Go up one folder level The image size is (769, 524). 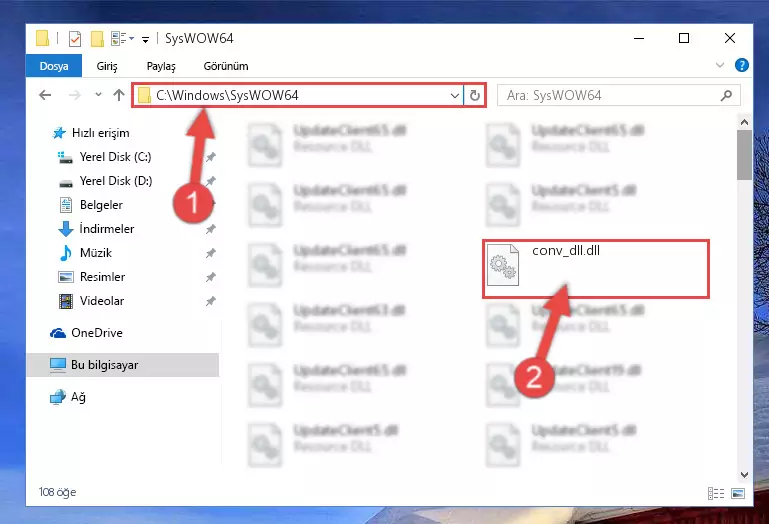[119, 95]
